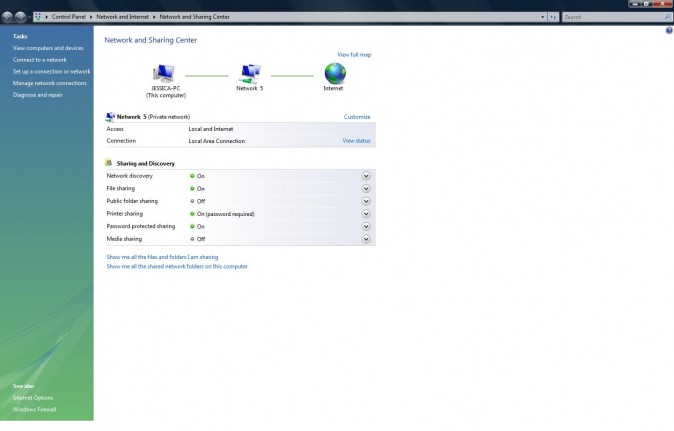Click the Internet globe icon
Viewport: 674px width, 431px height.
[x=334, y=73]
